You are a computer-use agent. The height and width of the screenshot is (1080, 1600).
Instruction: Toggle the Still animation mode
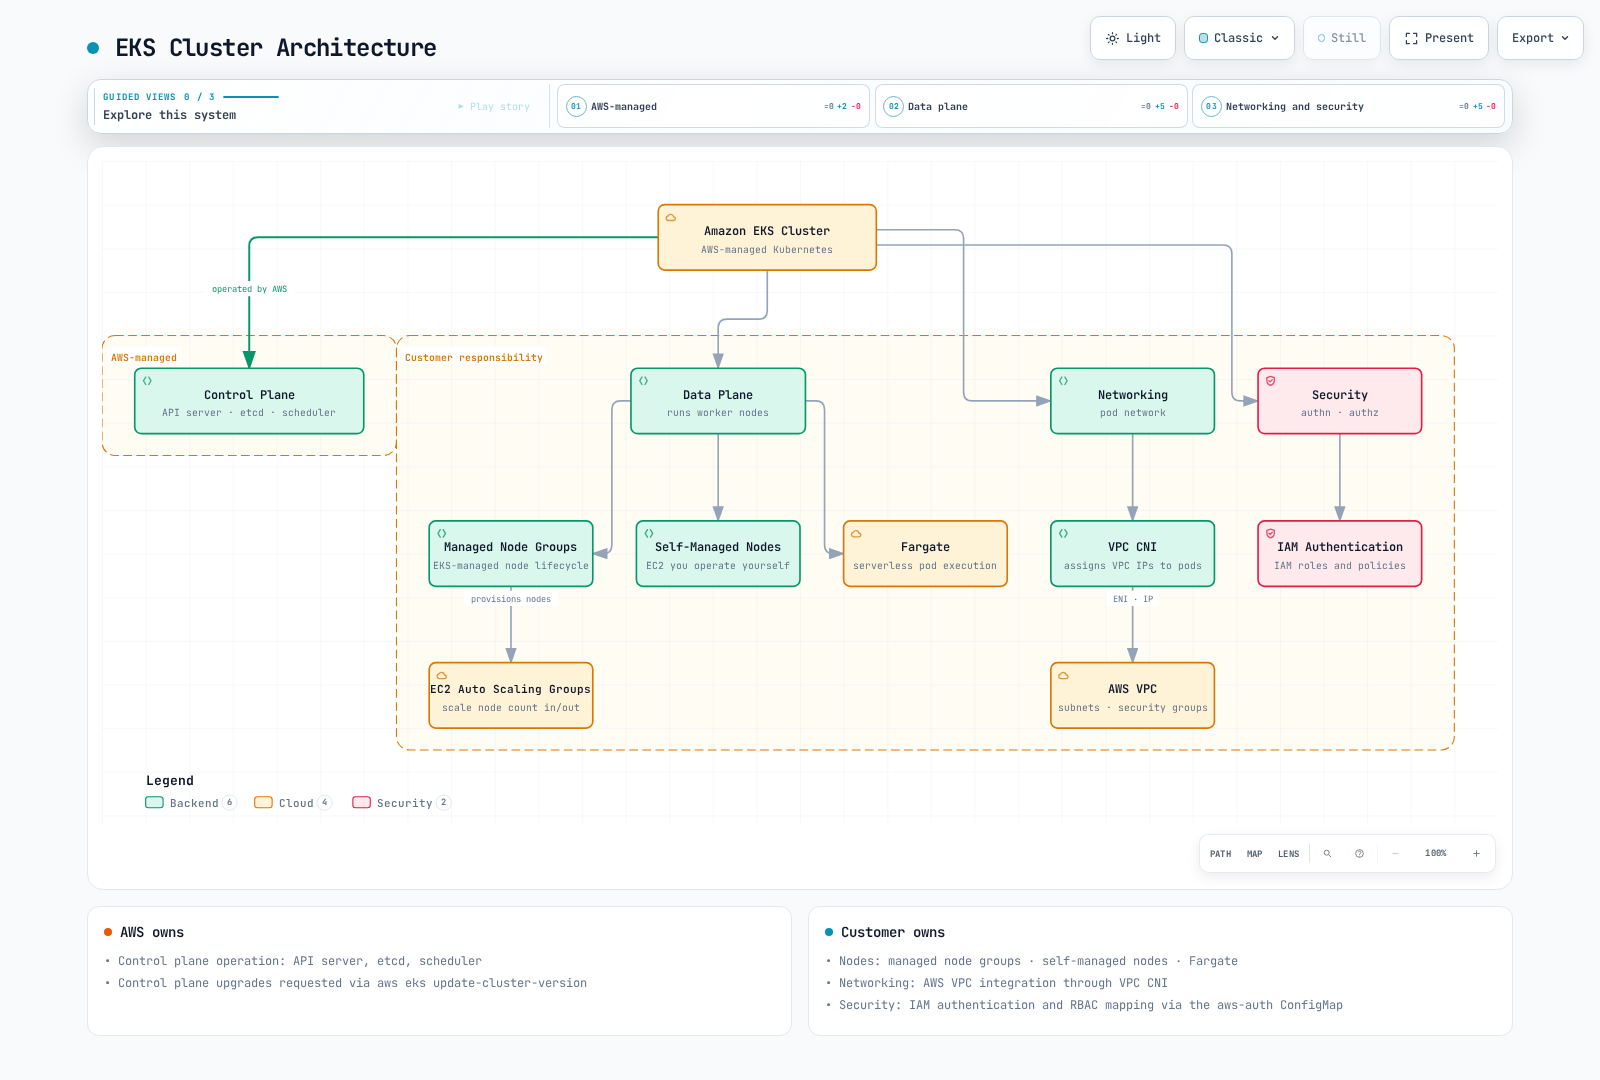[1342, 38]
